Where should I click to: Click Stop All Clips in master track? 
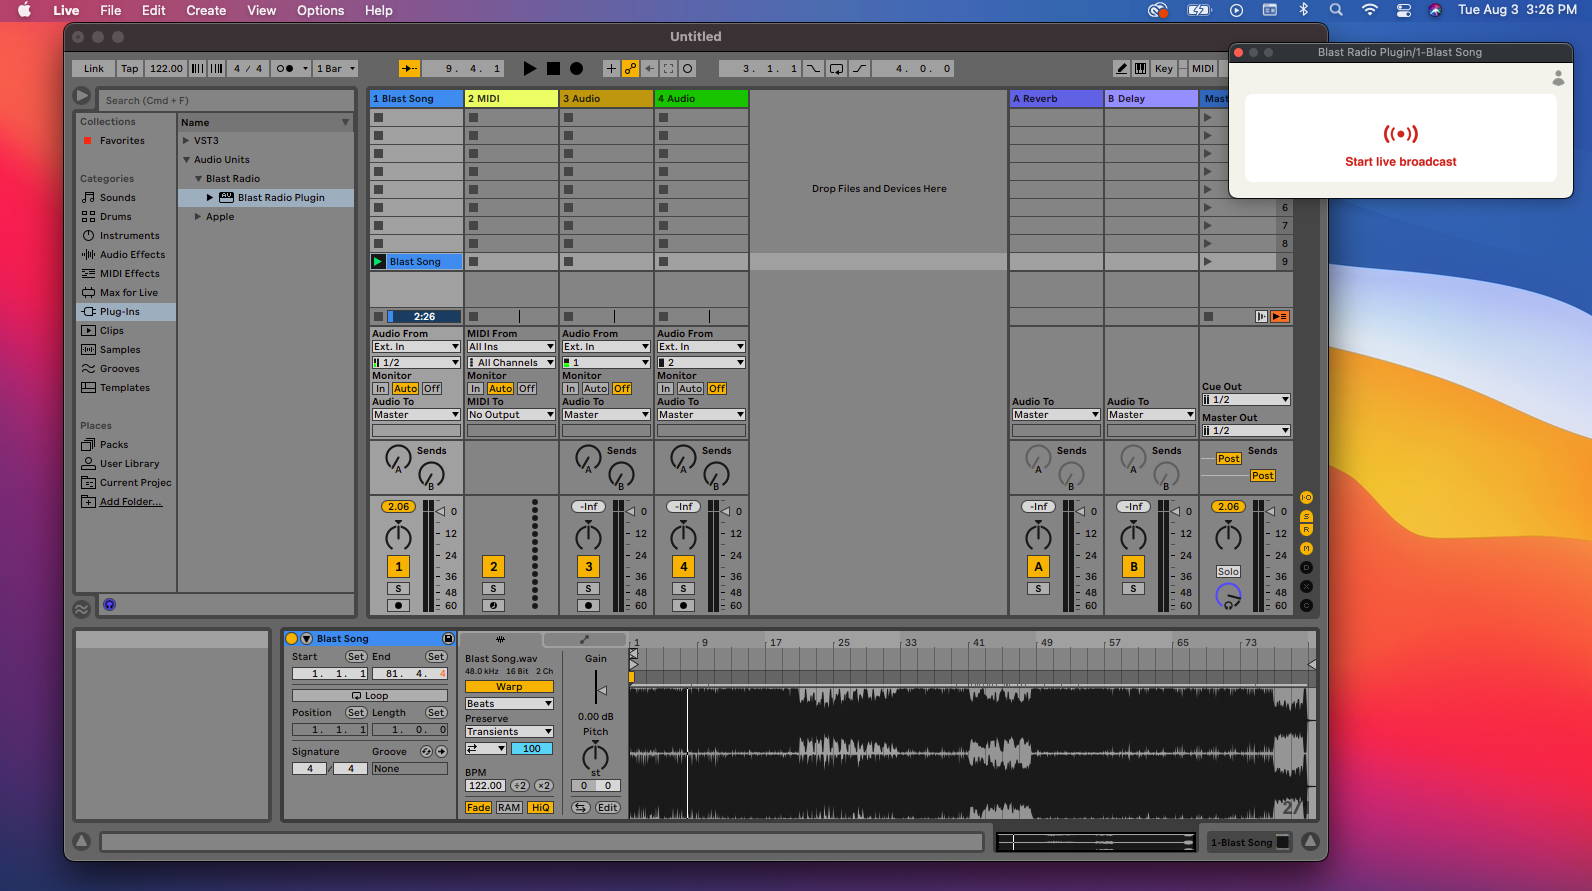click(x=1208, y=316)
